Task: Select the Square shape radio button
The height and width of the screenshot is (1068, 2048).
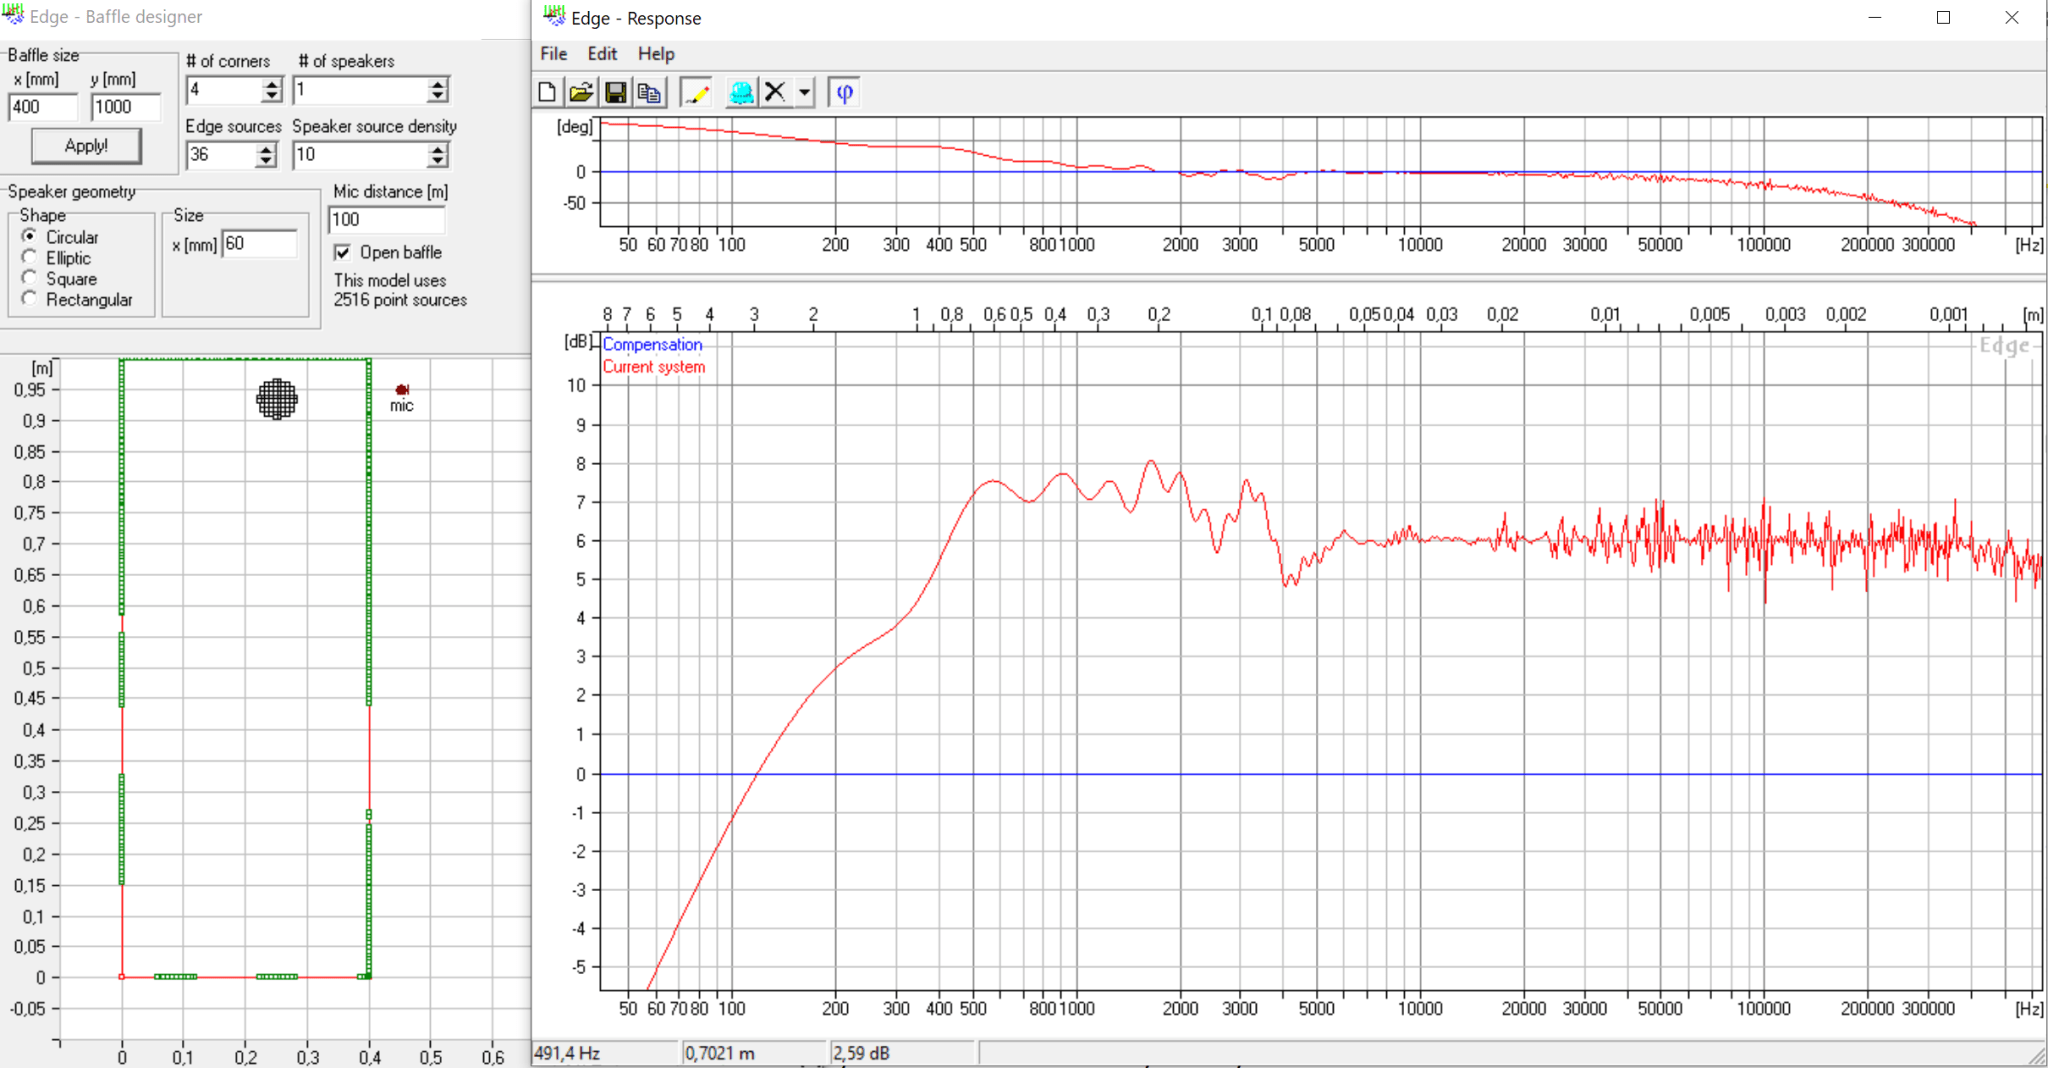Action: (x=29, y=278)
